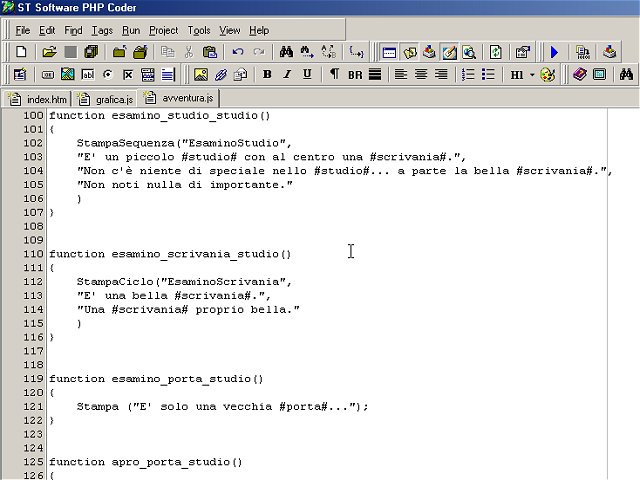This screenshot has height=480, width=640.
Task: Apply bold formatting
Action: 267,74
